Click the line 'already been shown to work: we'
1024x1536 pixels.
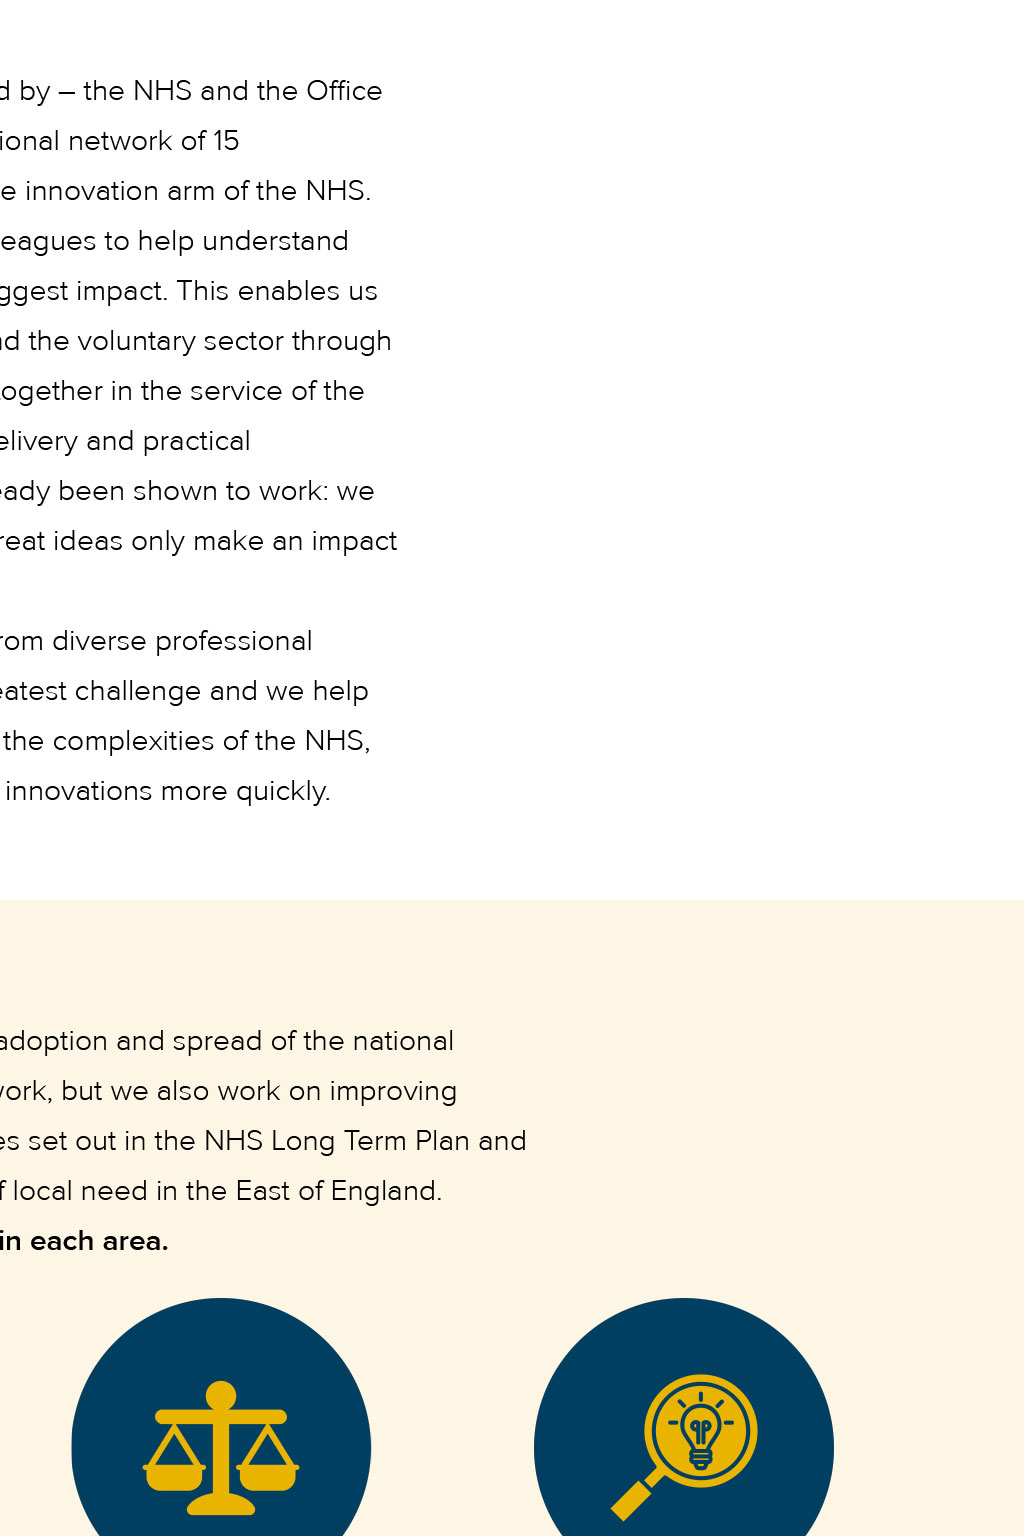pyautogui.click(x=187, y=491)
